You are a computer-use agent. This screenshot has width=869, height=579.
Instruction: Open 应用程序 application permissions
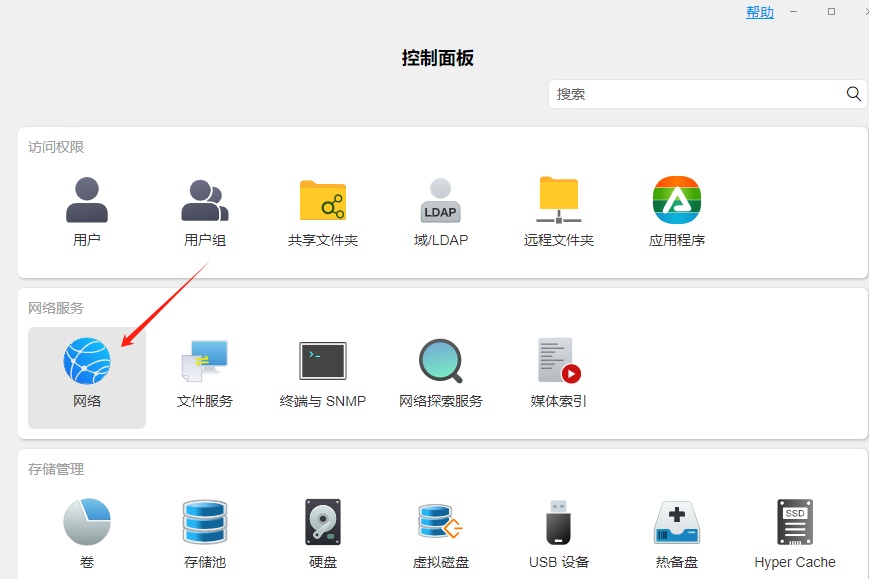point(677,211)
